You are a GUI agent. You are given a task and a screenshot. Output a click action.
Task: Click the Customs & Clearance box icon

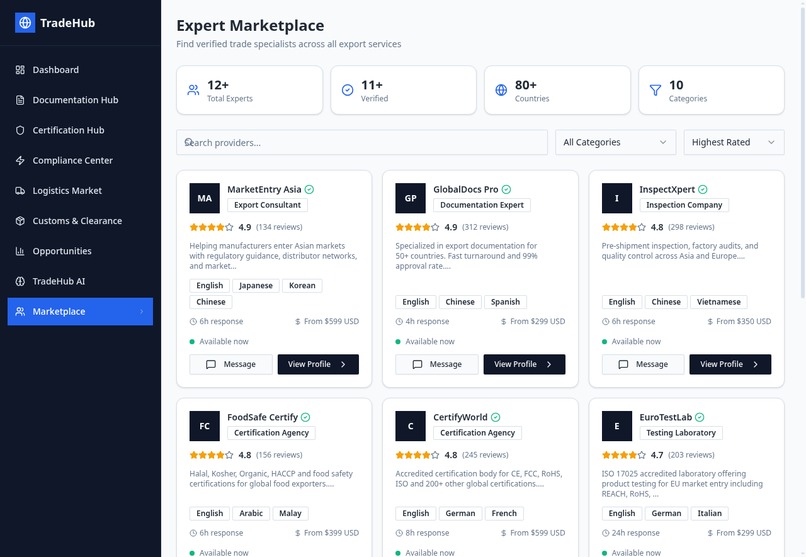(x=20, y=221)
